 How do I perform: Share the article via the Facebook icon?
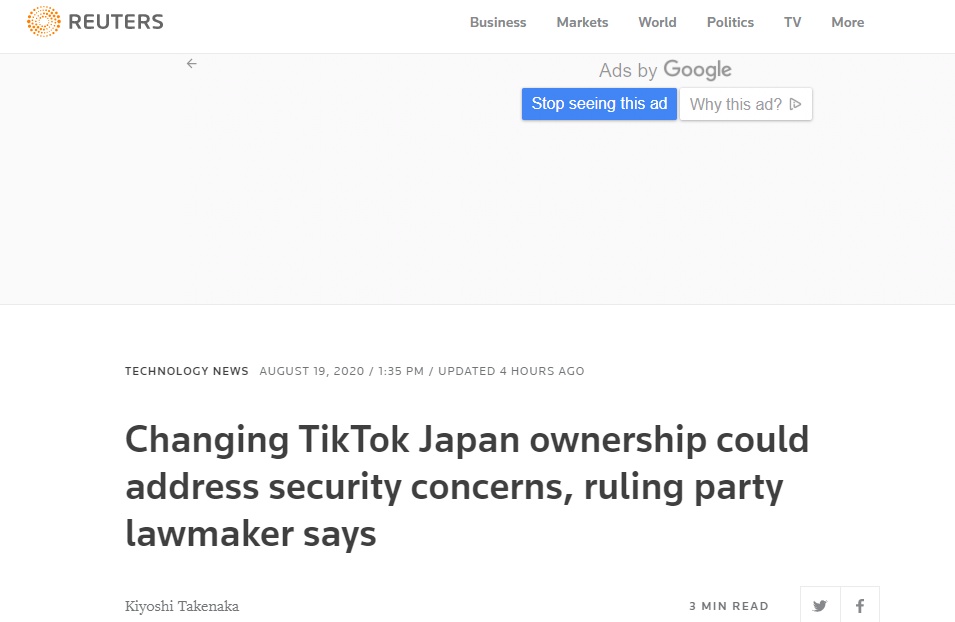click(x=860, y=606)
